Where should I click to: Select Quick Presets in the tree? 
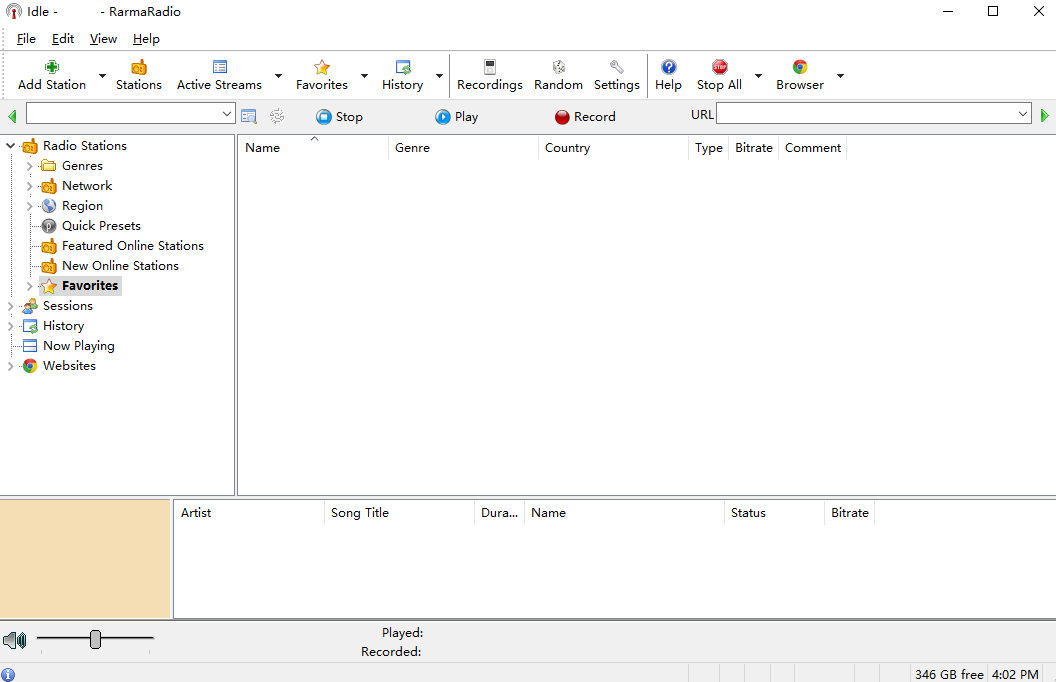(101, 226)
